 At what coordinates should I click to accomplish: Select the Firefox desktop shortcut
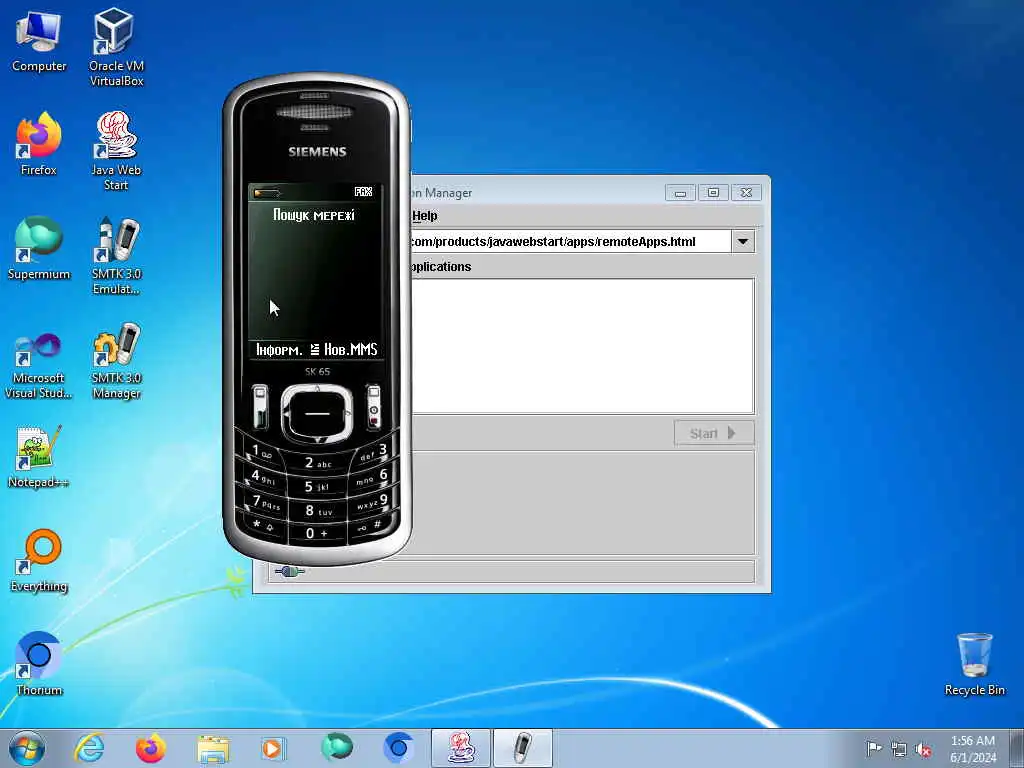pyautogui.click(x=39, y=144)
